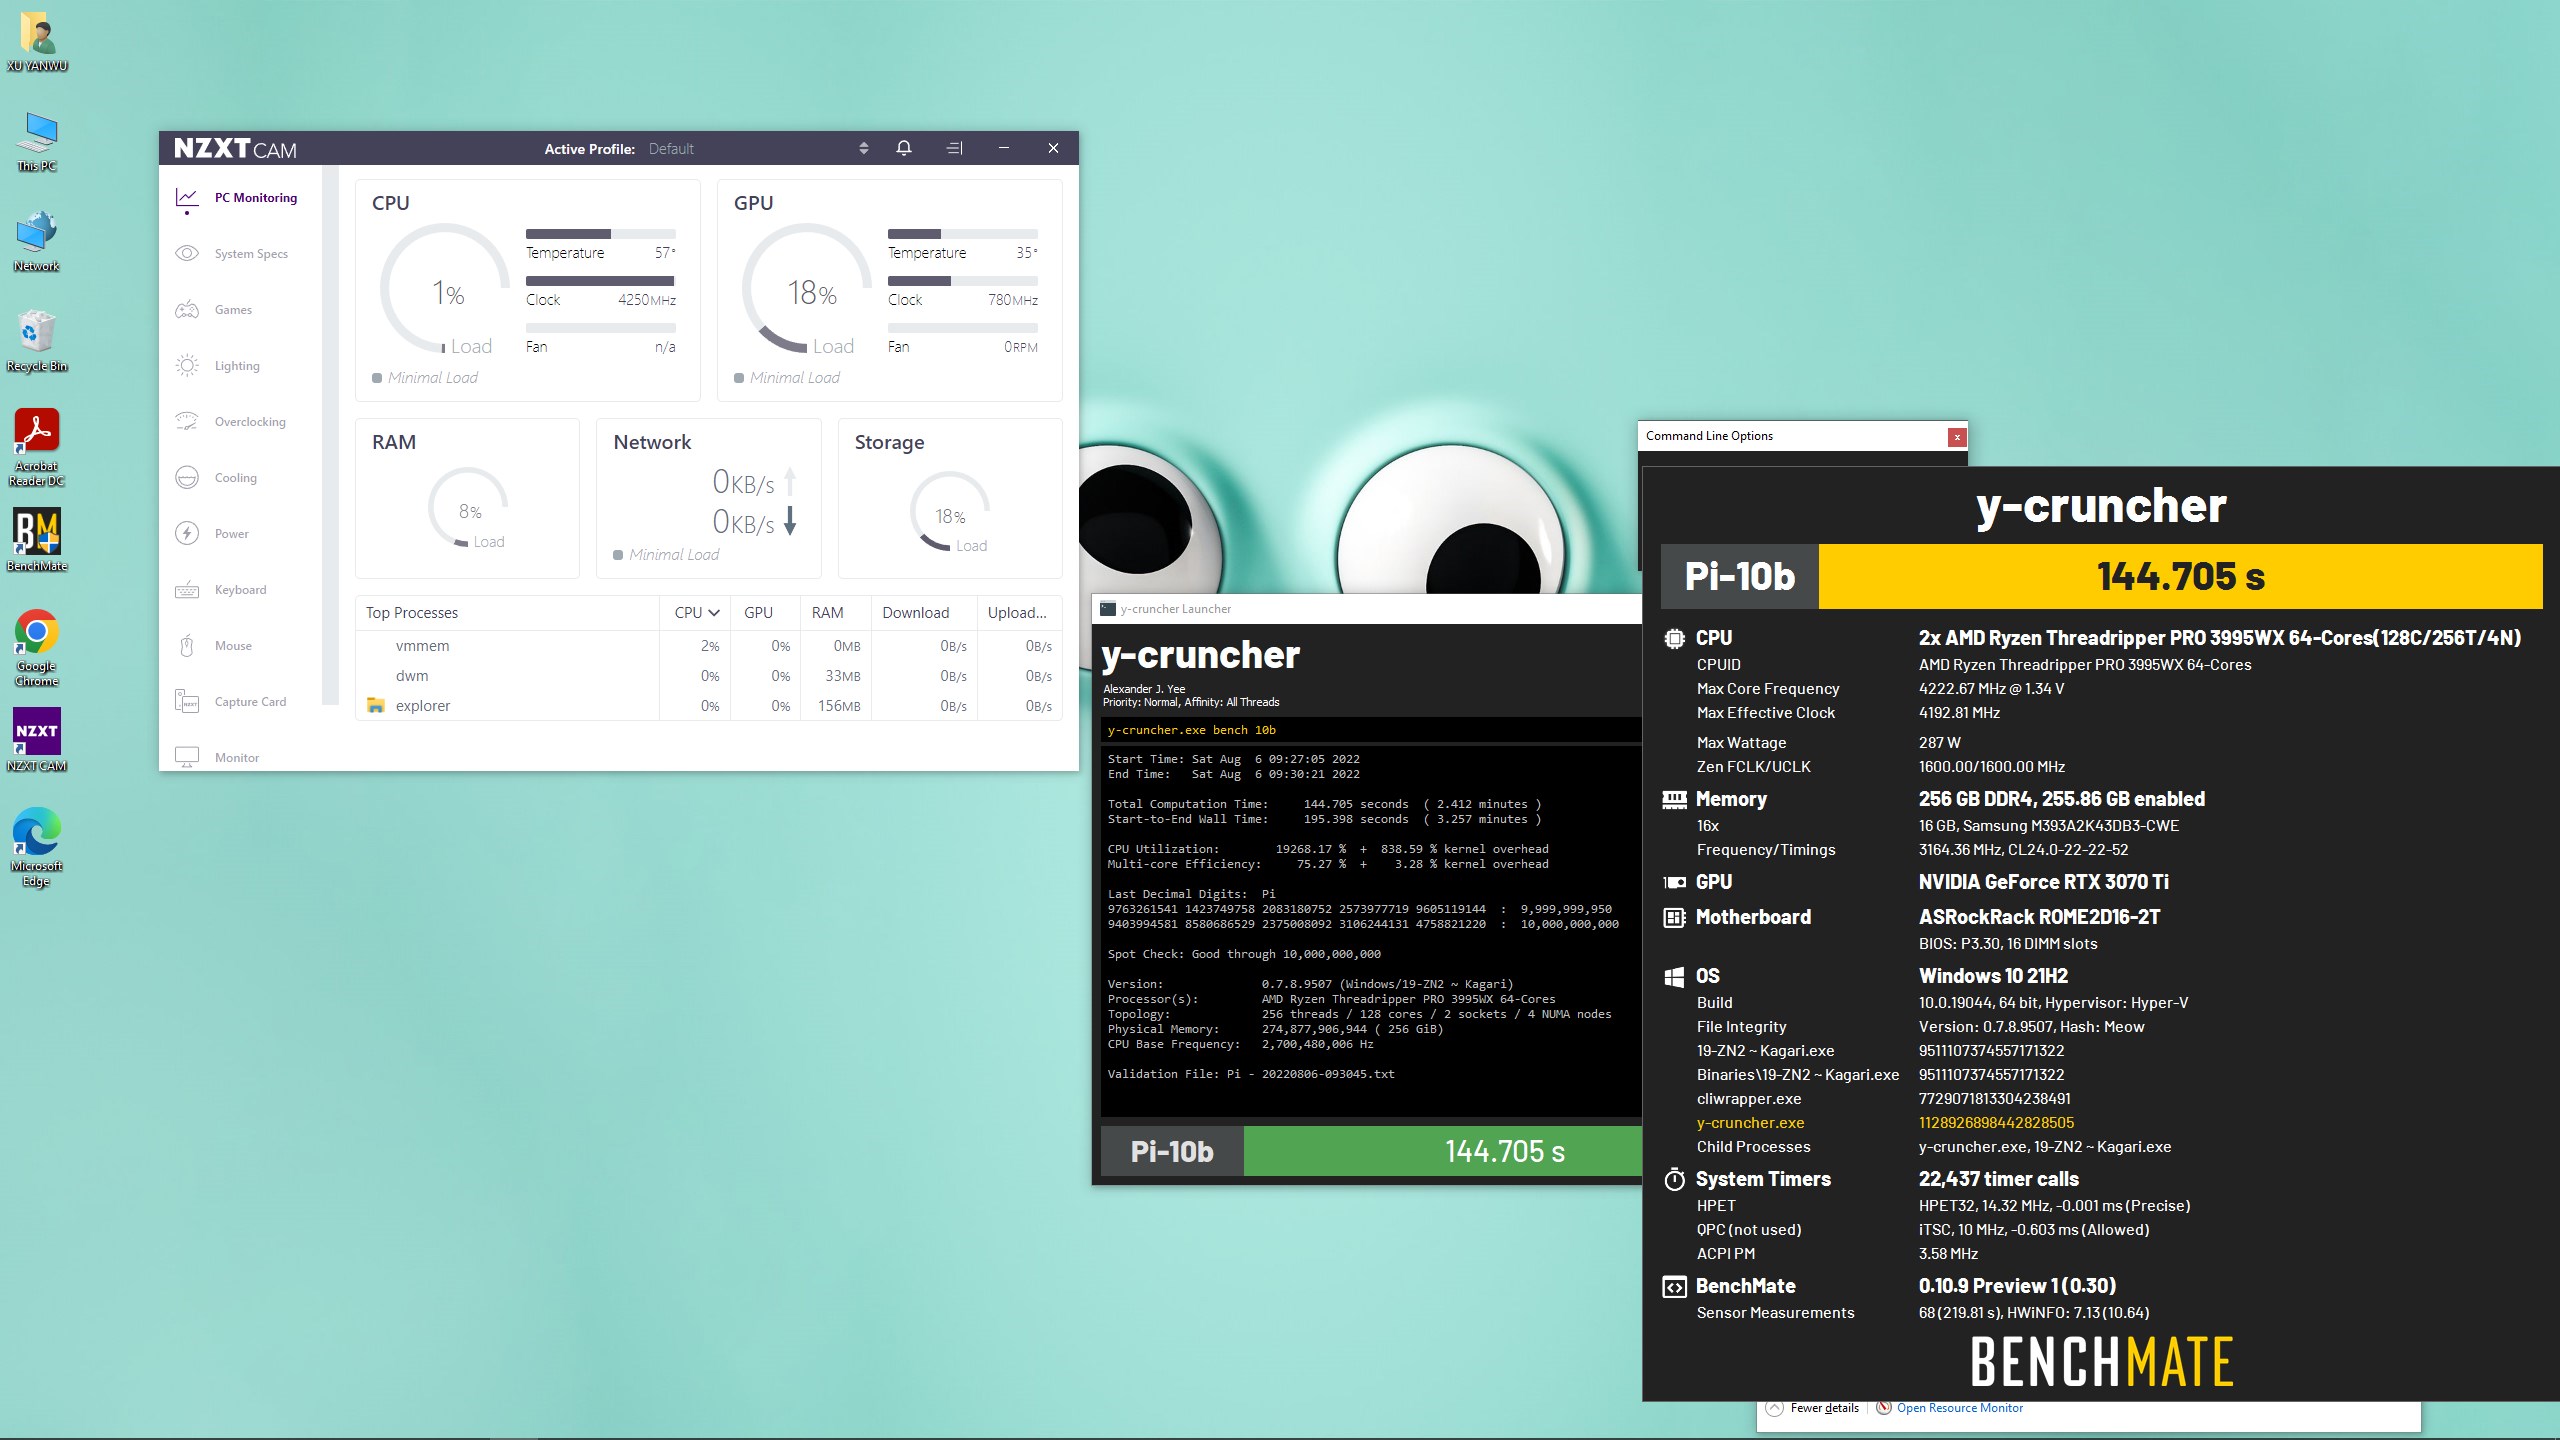
Task: Sort Top Processes by CPU column
Action: (x=696, y=613)
